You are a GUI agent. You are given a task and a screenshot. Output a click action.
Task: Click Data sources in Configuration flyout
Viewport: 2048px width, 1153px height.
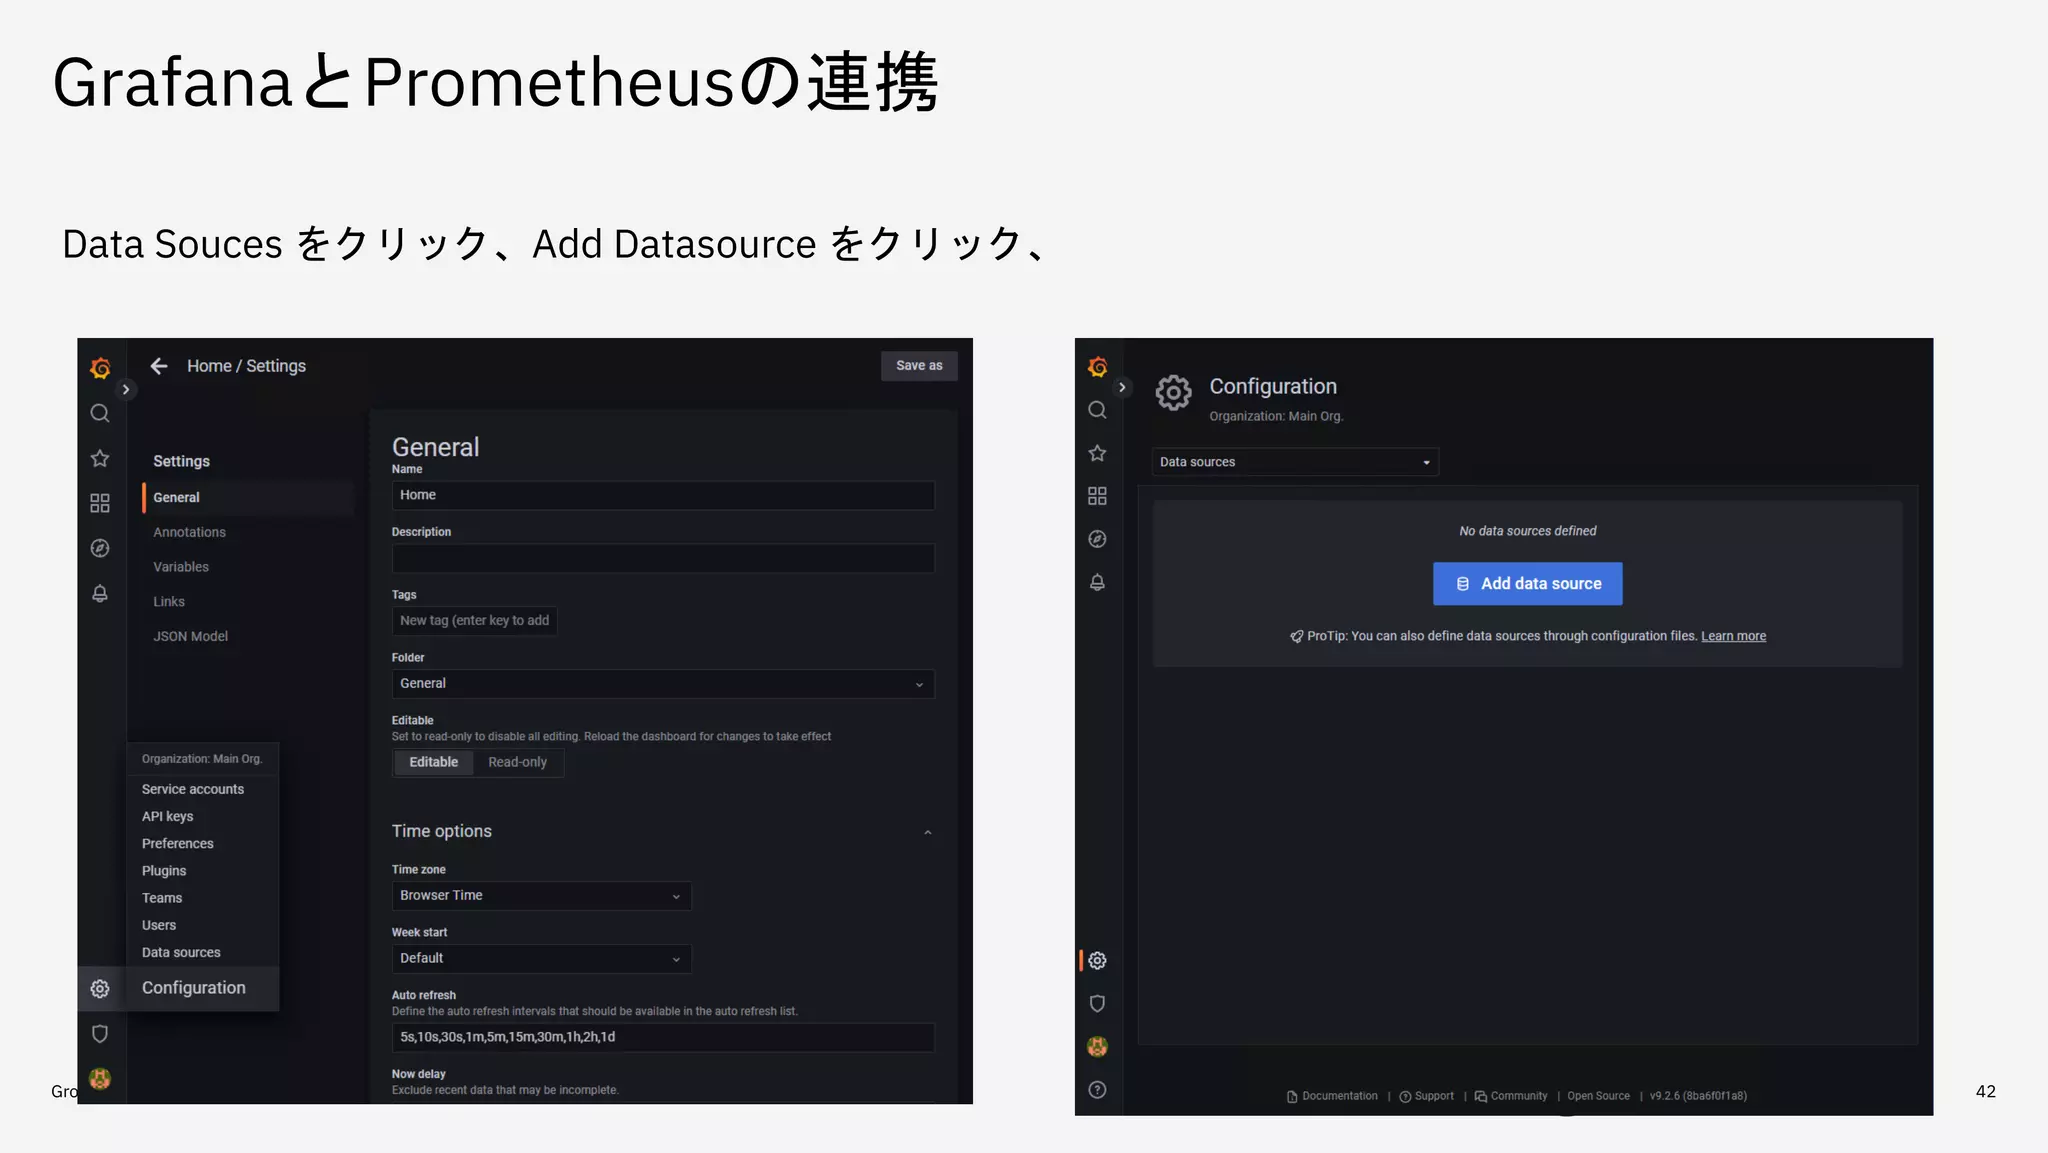click(181, 953)
